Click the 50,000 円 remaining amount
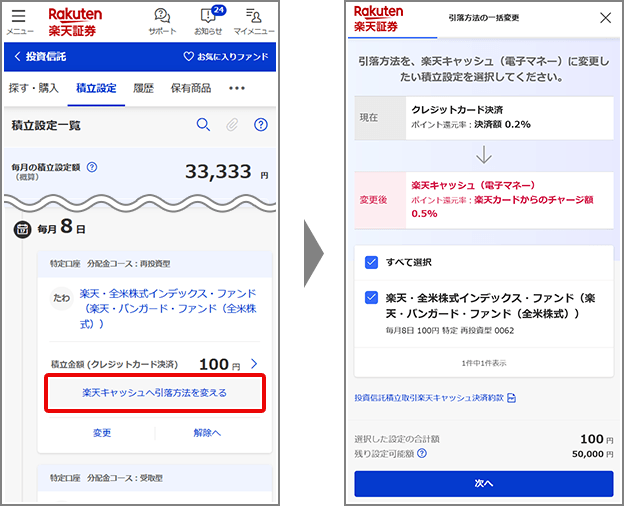The height and width of the screenshot is (506, 624). [x=592, y=454]
